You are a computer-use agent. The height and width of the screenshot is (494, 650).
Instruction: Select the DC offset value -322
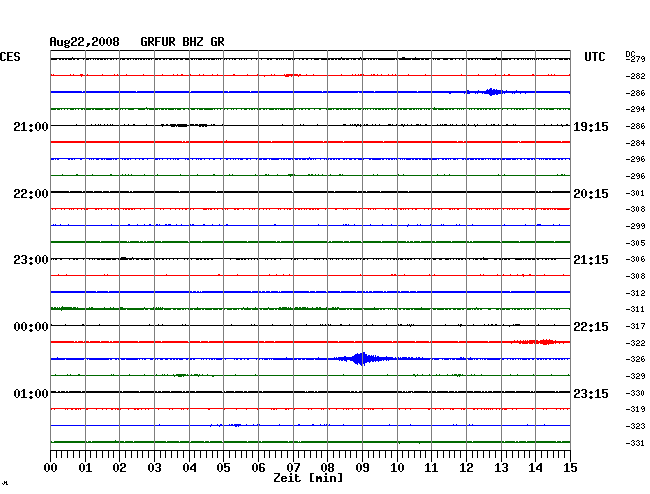pos(635,343)
